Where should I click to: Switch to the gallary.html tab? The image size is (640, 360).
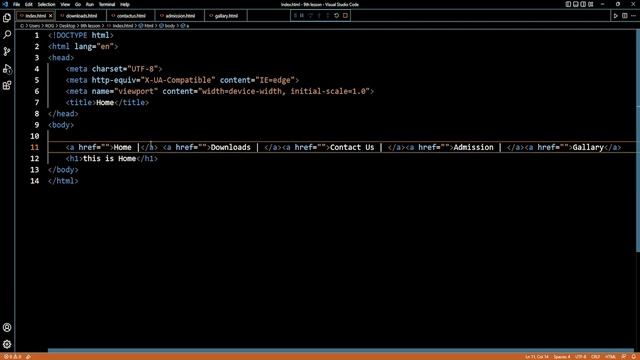226,16
